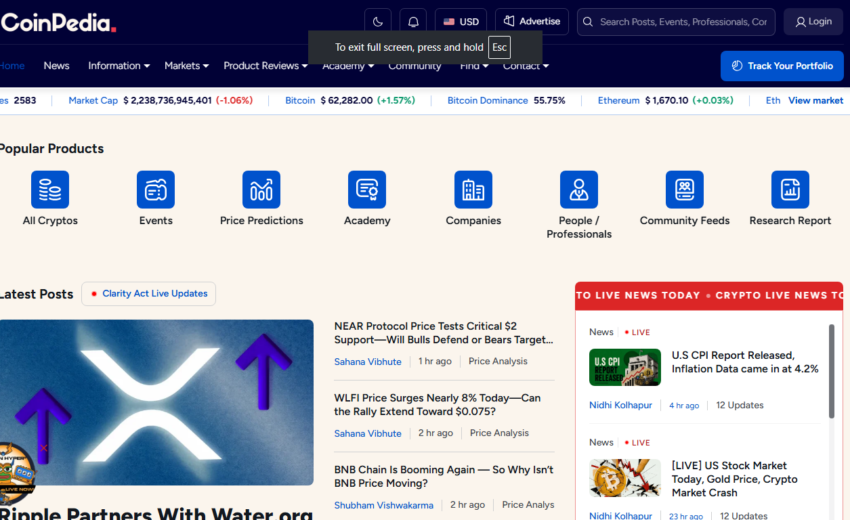Open notifications with the bell icon
The height and width of the screenshot is (520, 850).
413,22
